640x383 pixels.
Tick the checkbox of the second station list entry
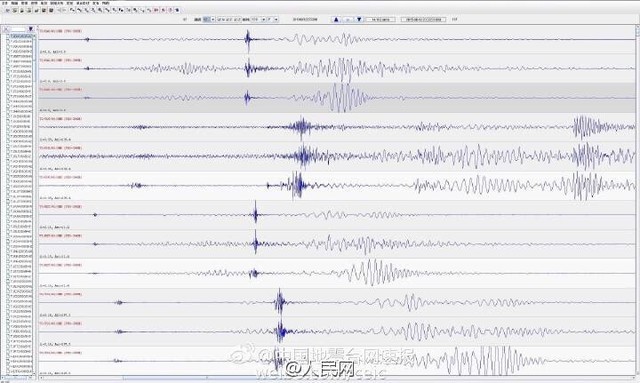8,42
